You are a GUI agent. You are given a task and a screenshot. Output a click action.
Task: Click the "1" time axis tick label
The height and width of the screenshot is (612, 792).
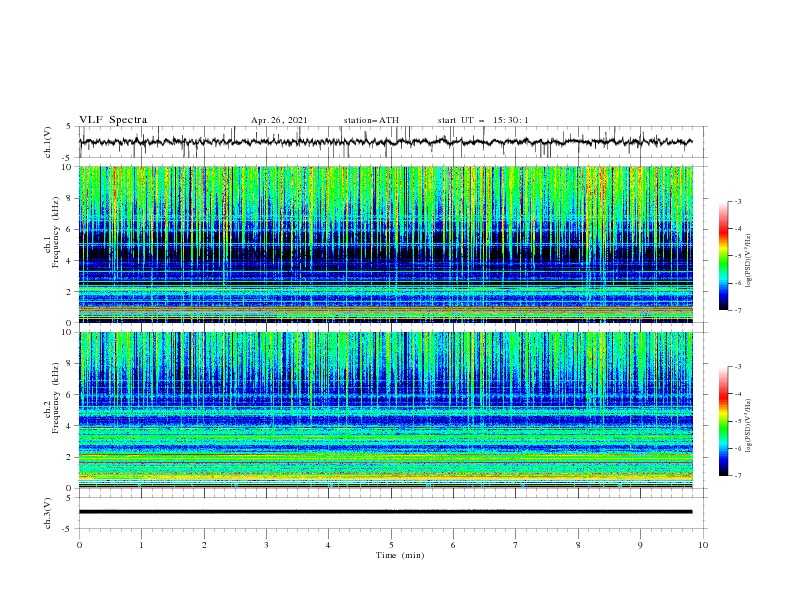click(x=141, y=545)
